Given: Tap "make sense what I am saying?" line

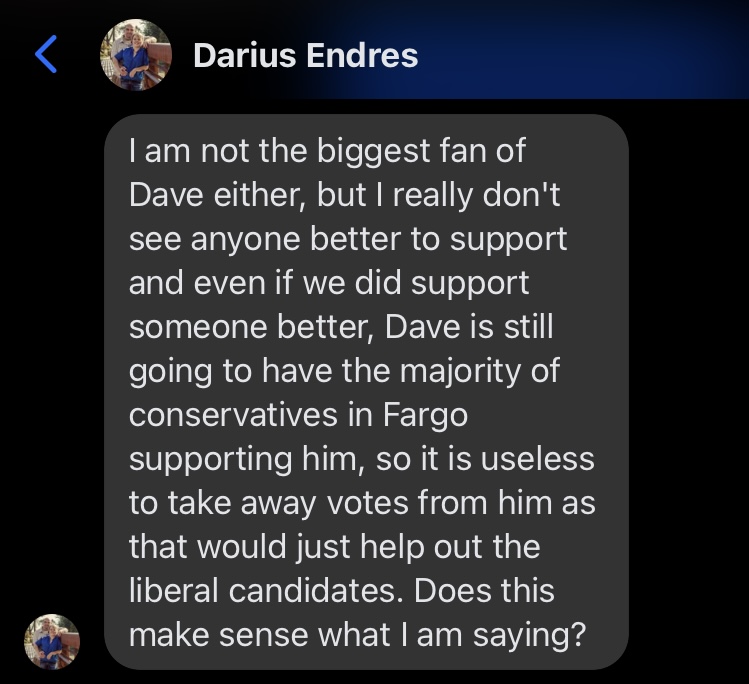Looking at the screenshot, I should point(357,635).
